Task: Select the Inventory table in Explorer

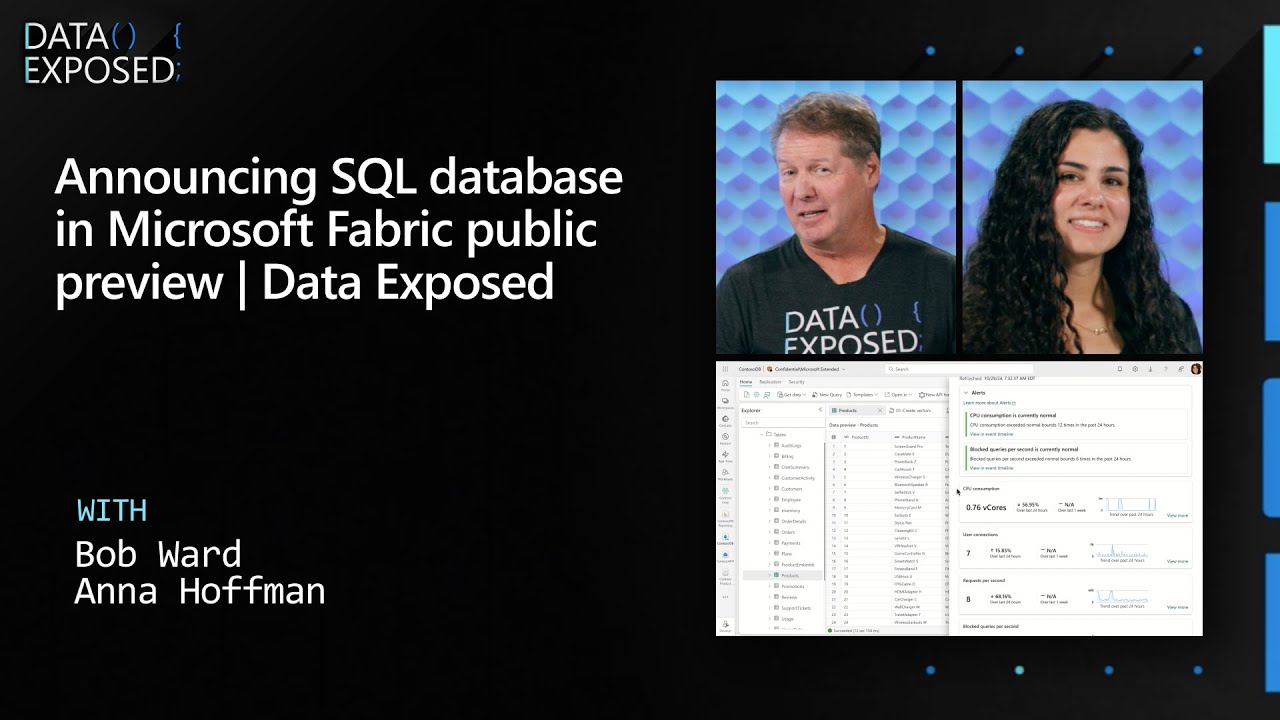Action: pyautogui.click(x=791, y=510)
